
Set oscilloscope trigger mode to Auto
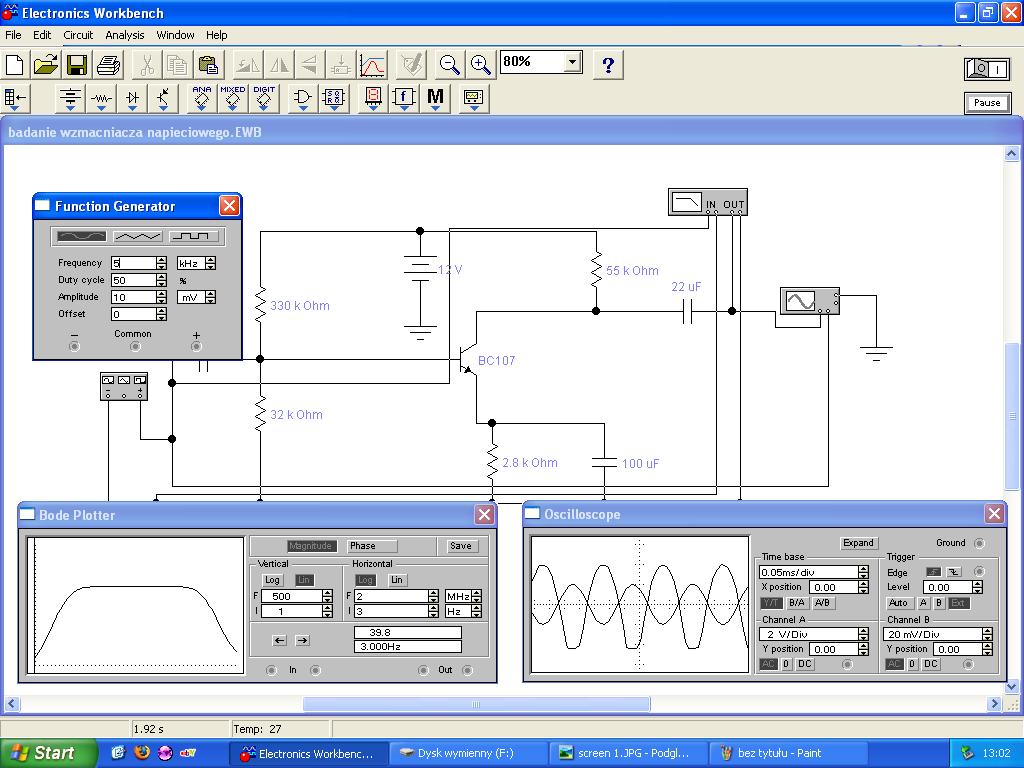click(x=899, y=603)
